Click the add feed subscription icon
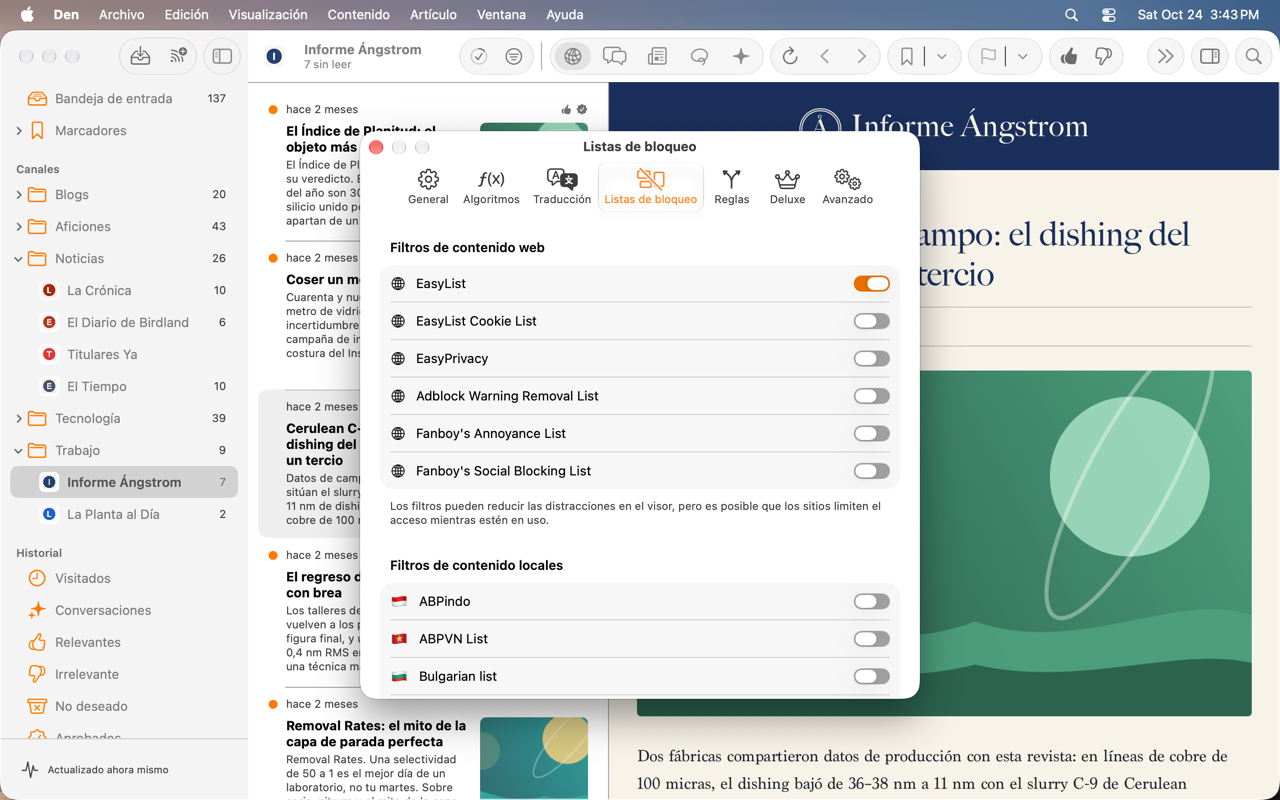 (178, 57)
